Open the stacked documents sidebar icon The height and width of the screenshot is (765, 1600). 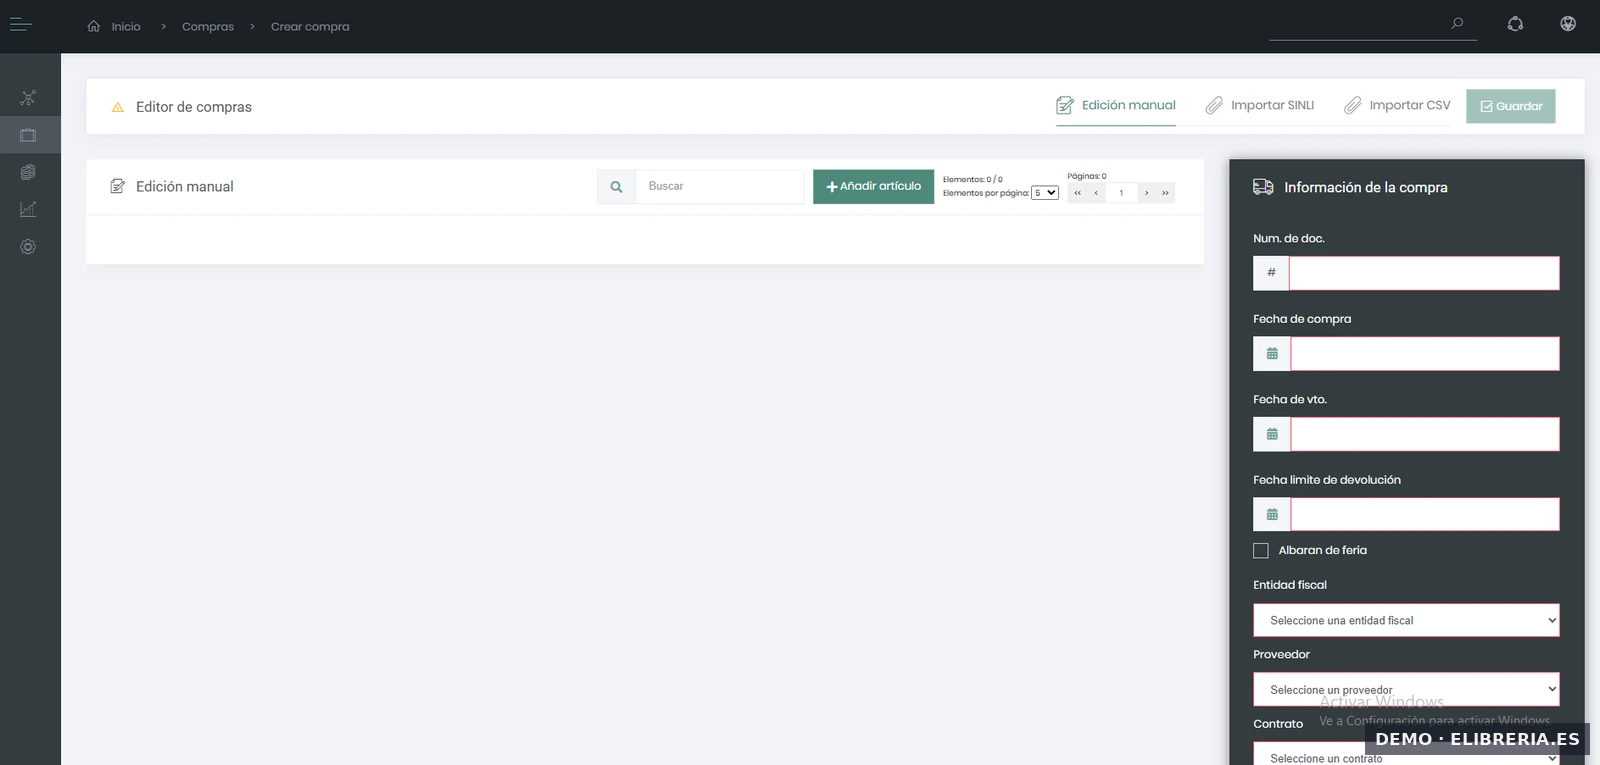tap(28, 172)
